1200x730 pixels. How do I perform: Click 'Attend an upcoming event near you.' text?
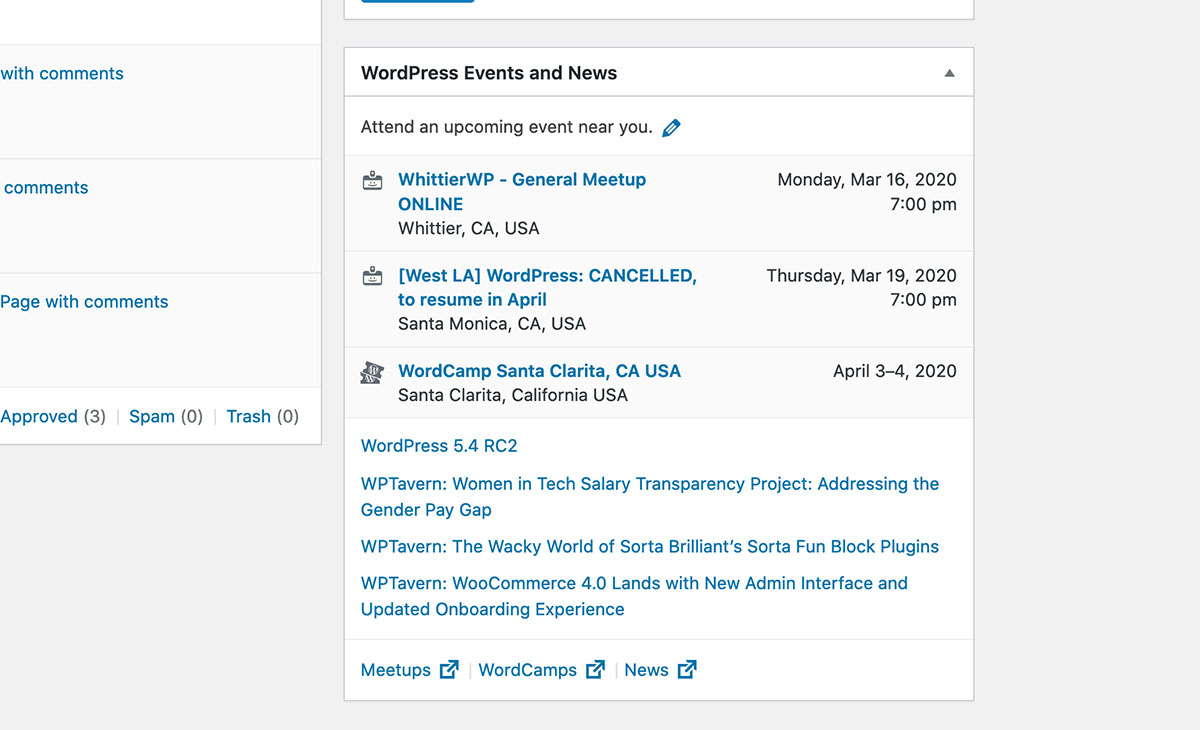point(506,127)
